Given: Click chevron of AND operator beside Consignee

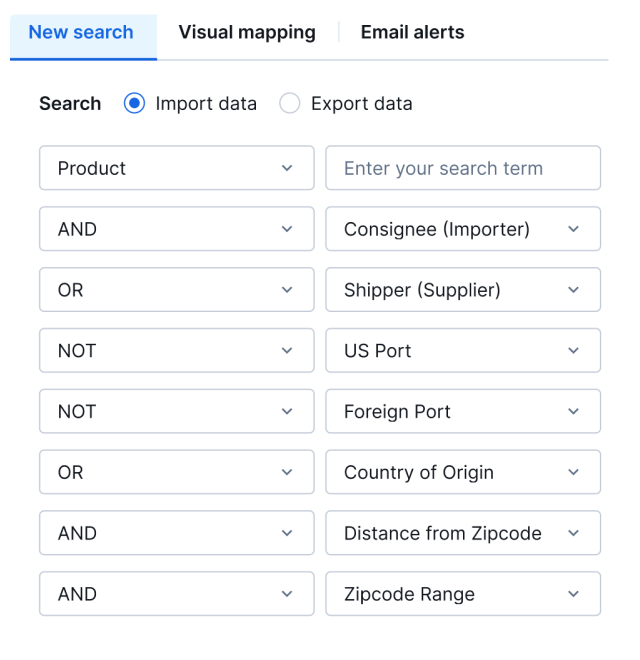Looking at the screenshot, I should [x=287, y=229].
